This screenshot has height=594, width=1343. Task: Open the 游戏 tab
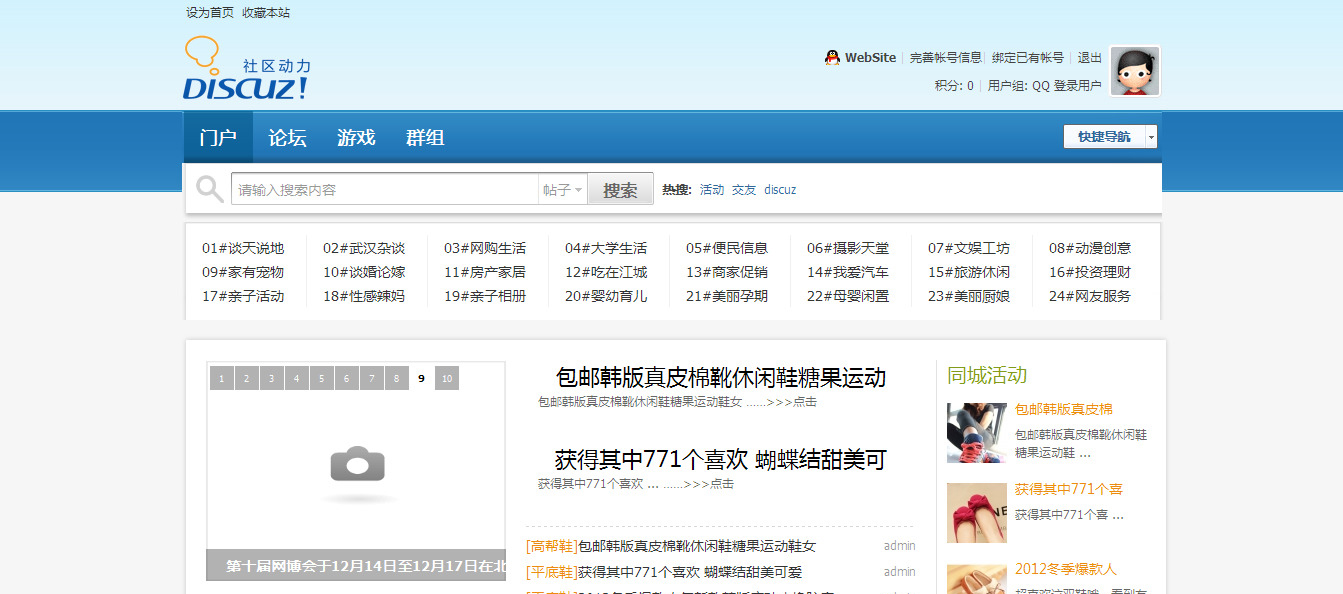356,138
